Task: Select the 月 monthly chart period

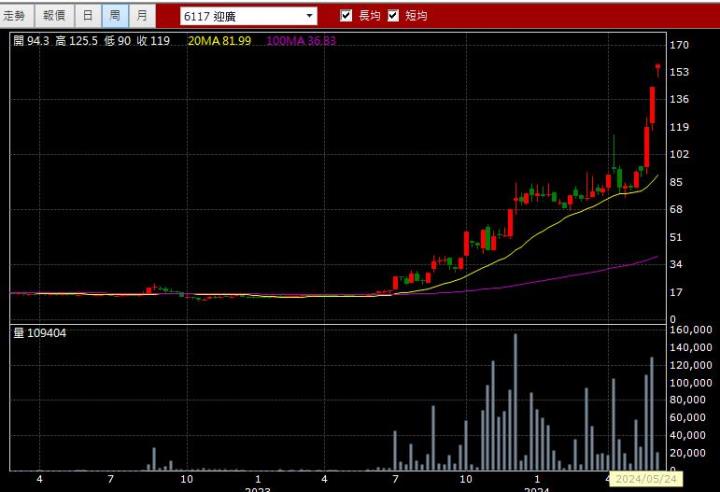Action: click(143, 15)
